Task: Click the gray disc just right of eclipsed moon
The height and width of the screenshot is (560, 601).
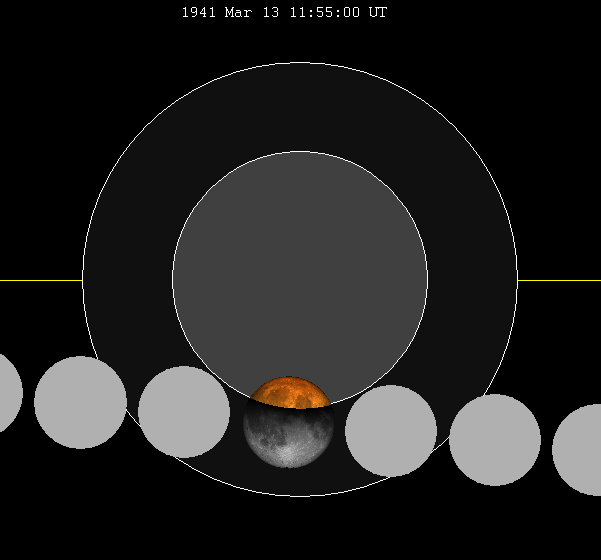Action: [x=391, y=431]
